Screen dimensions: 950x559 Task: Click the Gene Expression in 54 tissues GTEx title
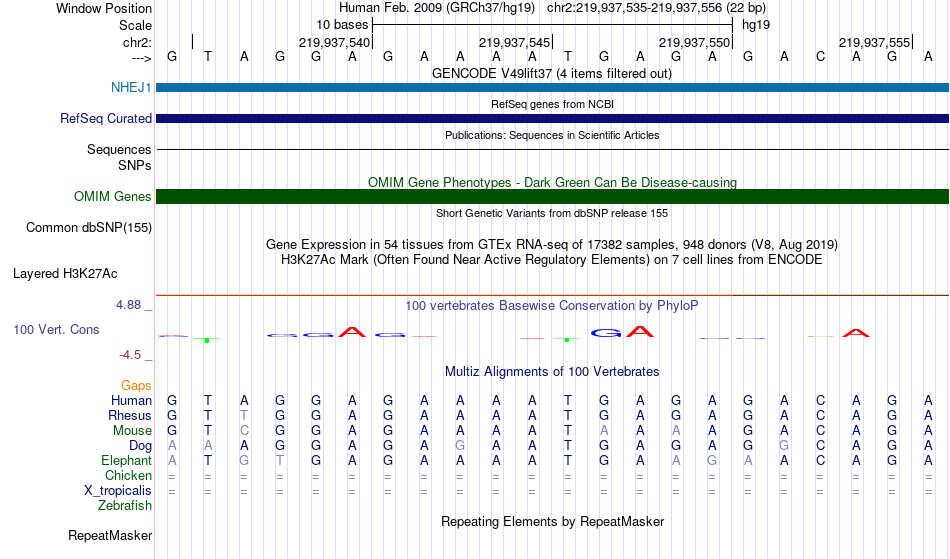click(552, 245)
